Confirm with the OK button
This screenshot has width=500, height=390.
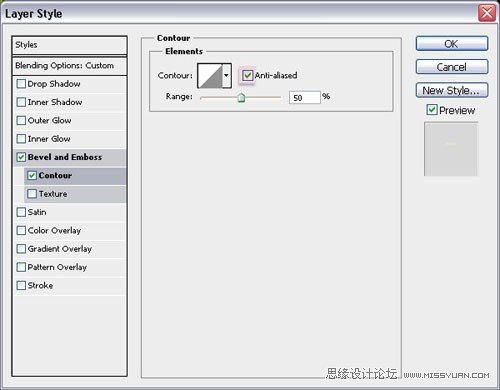[452, 44]
